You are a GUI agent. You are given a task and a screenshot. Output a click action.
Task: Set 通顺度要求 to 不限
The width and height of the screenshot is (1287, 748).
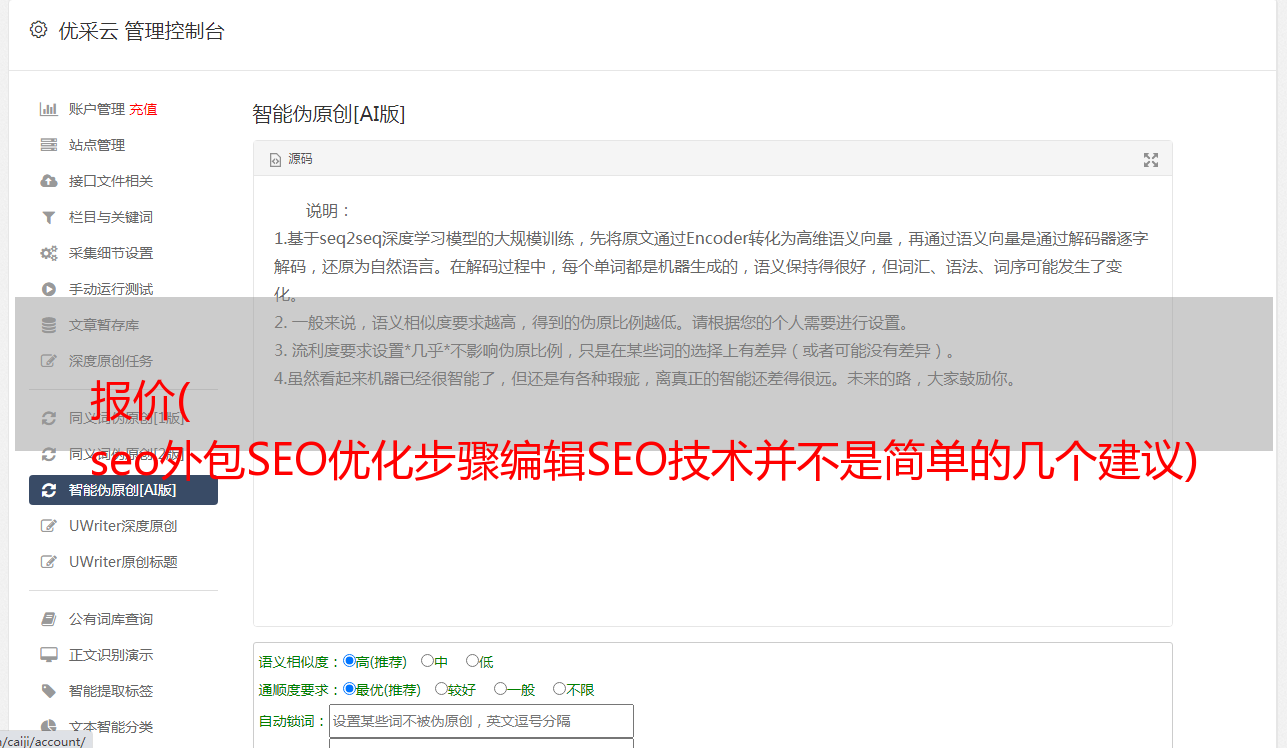(x=559, y=689)
